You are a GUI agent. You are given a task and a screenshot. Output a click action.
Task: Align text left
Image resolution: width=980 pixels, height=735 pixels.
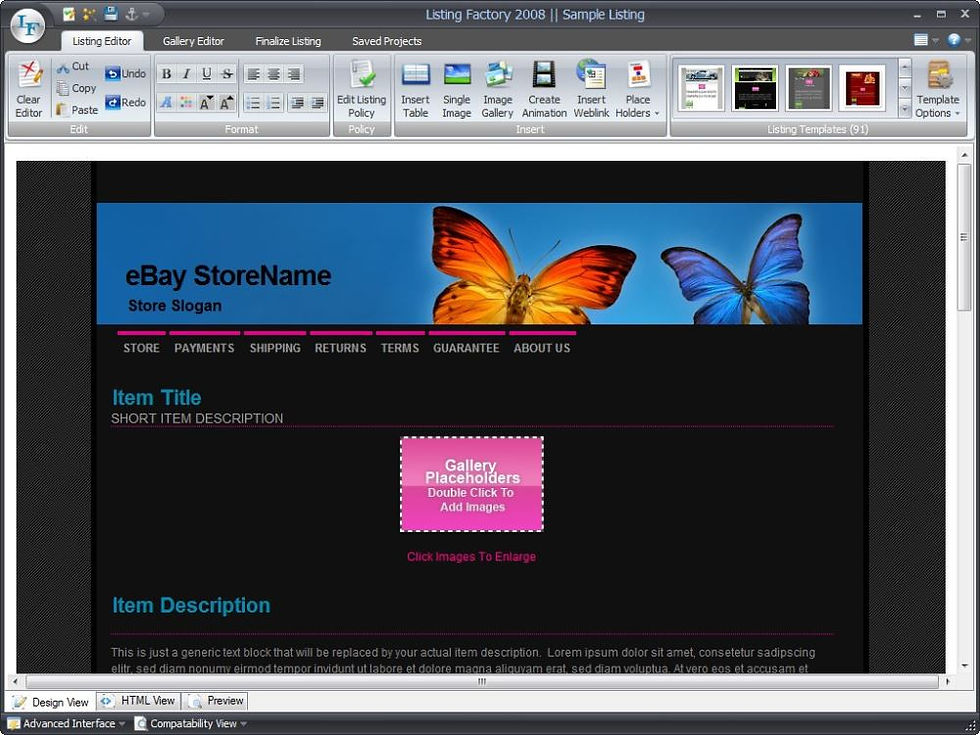point(253,74)
